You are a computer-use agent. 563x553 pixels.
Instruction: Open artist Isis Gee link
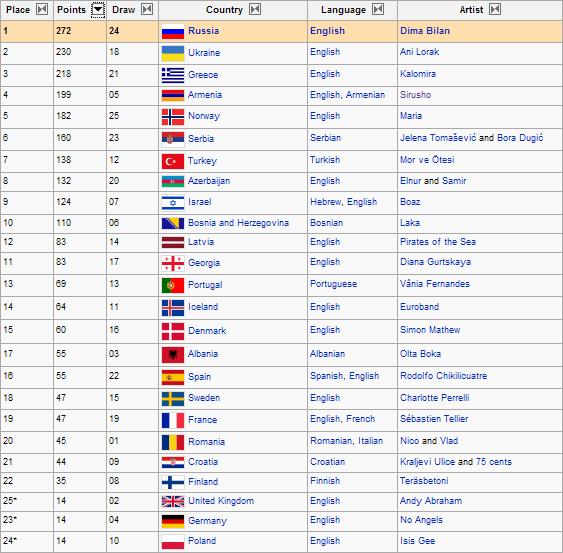tap(418, 541)
